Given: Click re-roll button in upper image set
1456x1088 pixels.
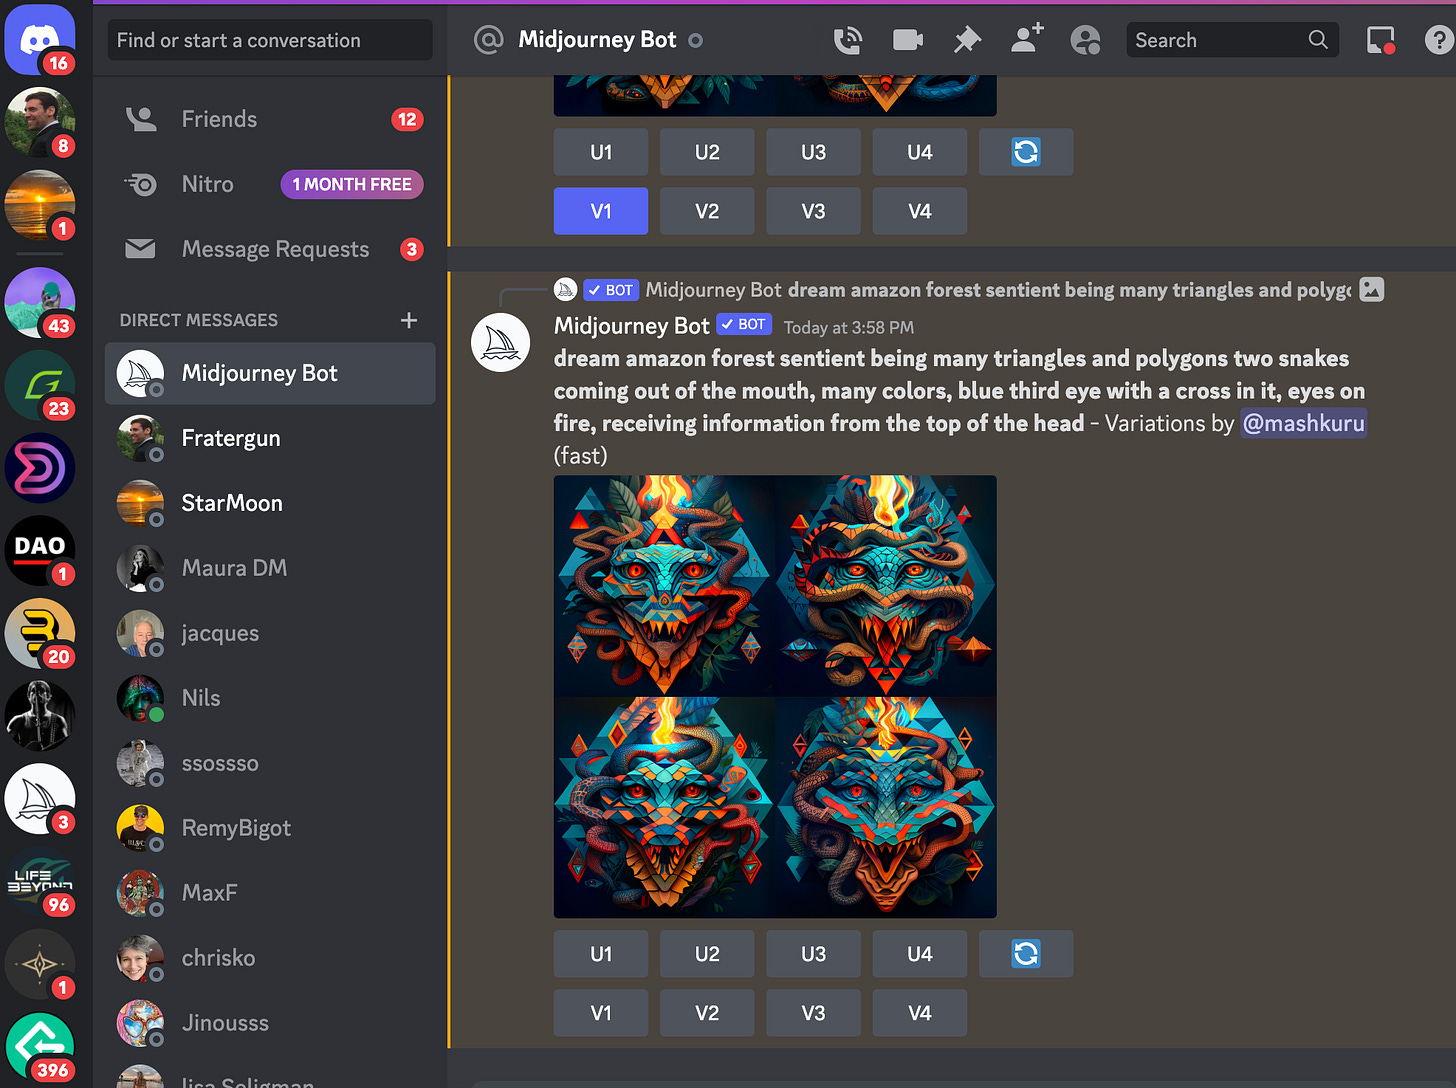Looking at the screenshot, I should [x=1026, y=152].
